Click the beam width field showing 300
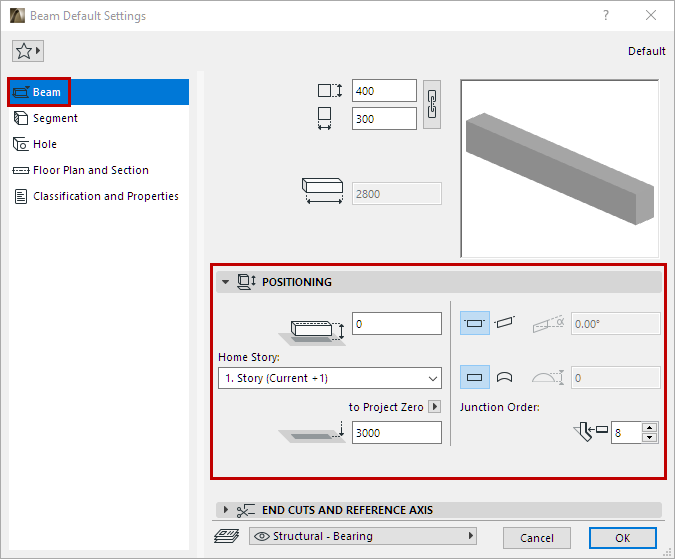The image size is (675, 559). pos(384,119)
